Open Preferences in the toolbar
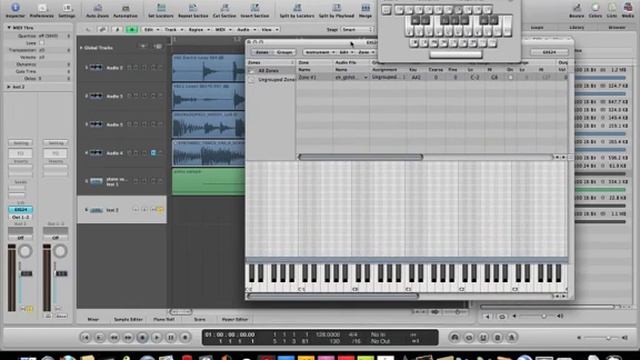This screenshot has height=360, width=640. tap(42, 10)
